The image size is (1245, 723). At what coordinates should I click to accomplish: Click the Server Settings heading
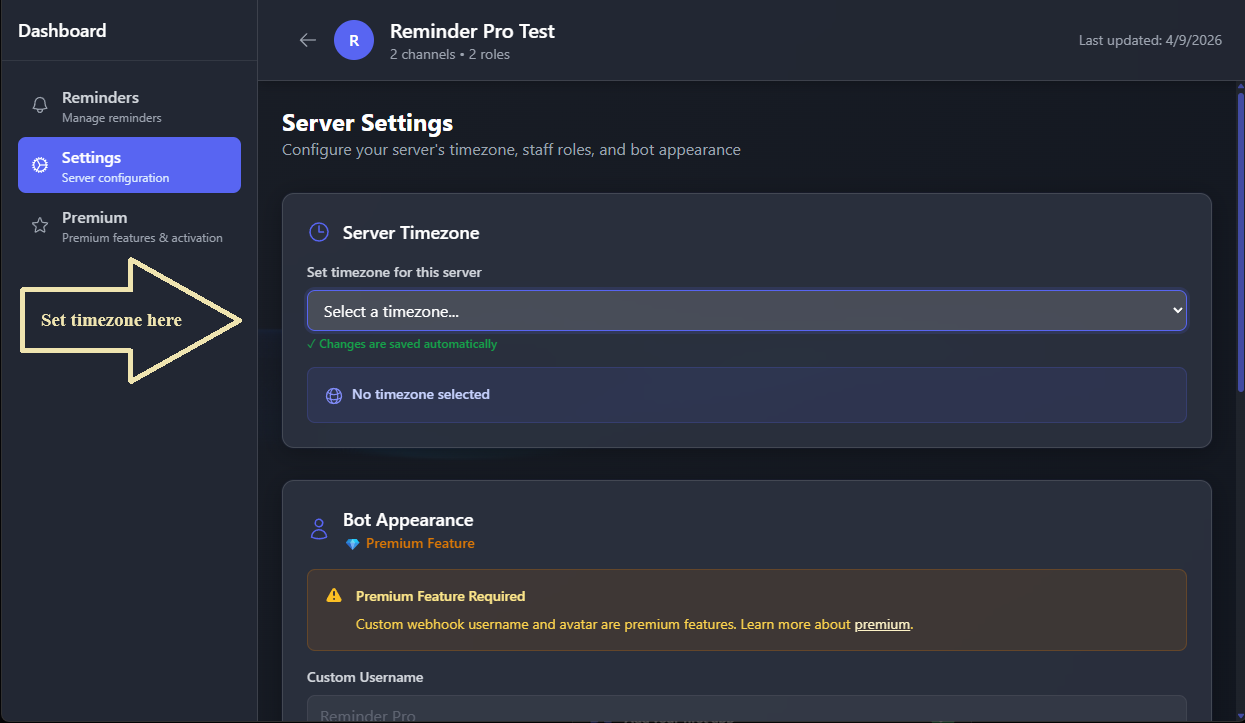tap(367, 123)
